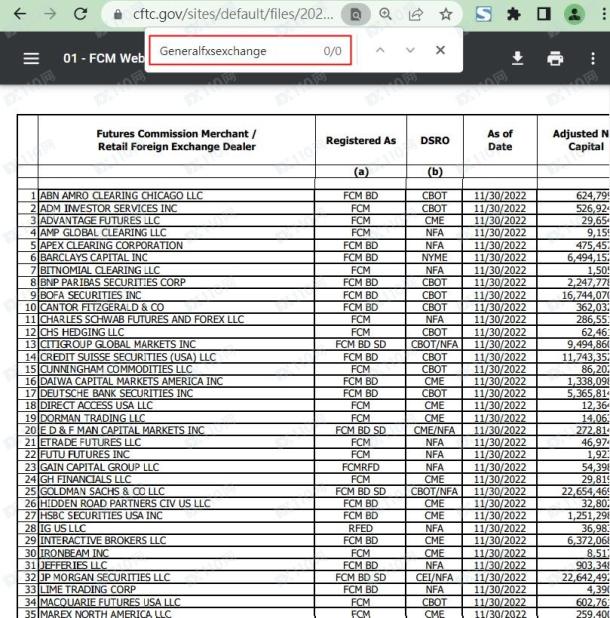Image resolution: width=610 pixels, height=618 pixels.
Task: Download the PDF file
Action: click(517, 58)
